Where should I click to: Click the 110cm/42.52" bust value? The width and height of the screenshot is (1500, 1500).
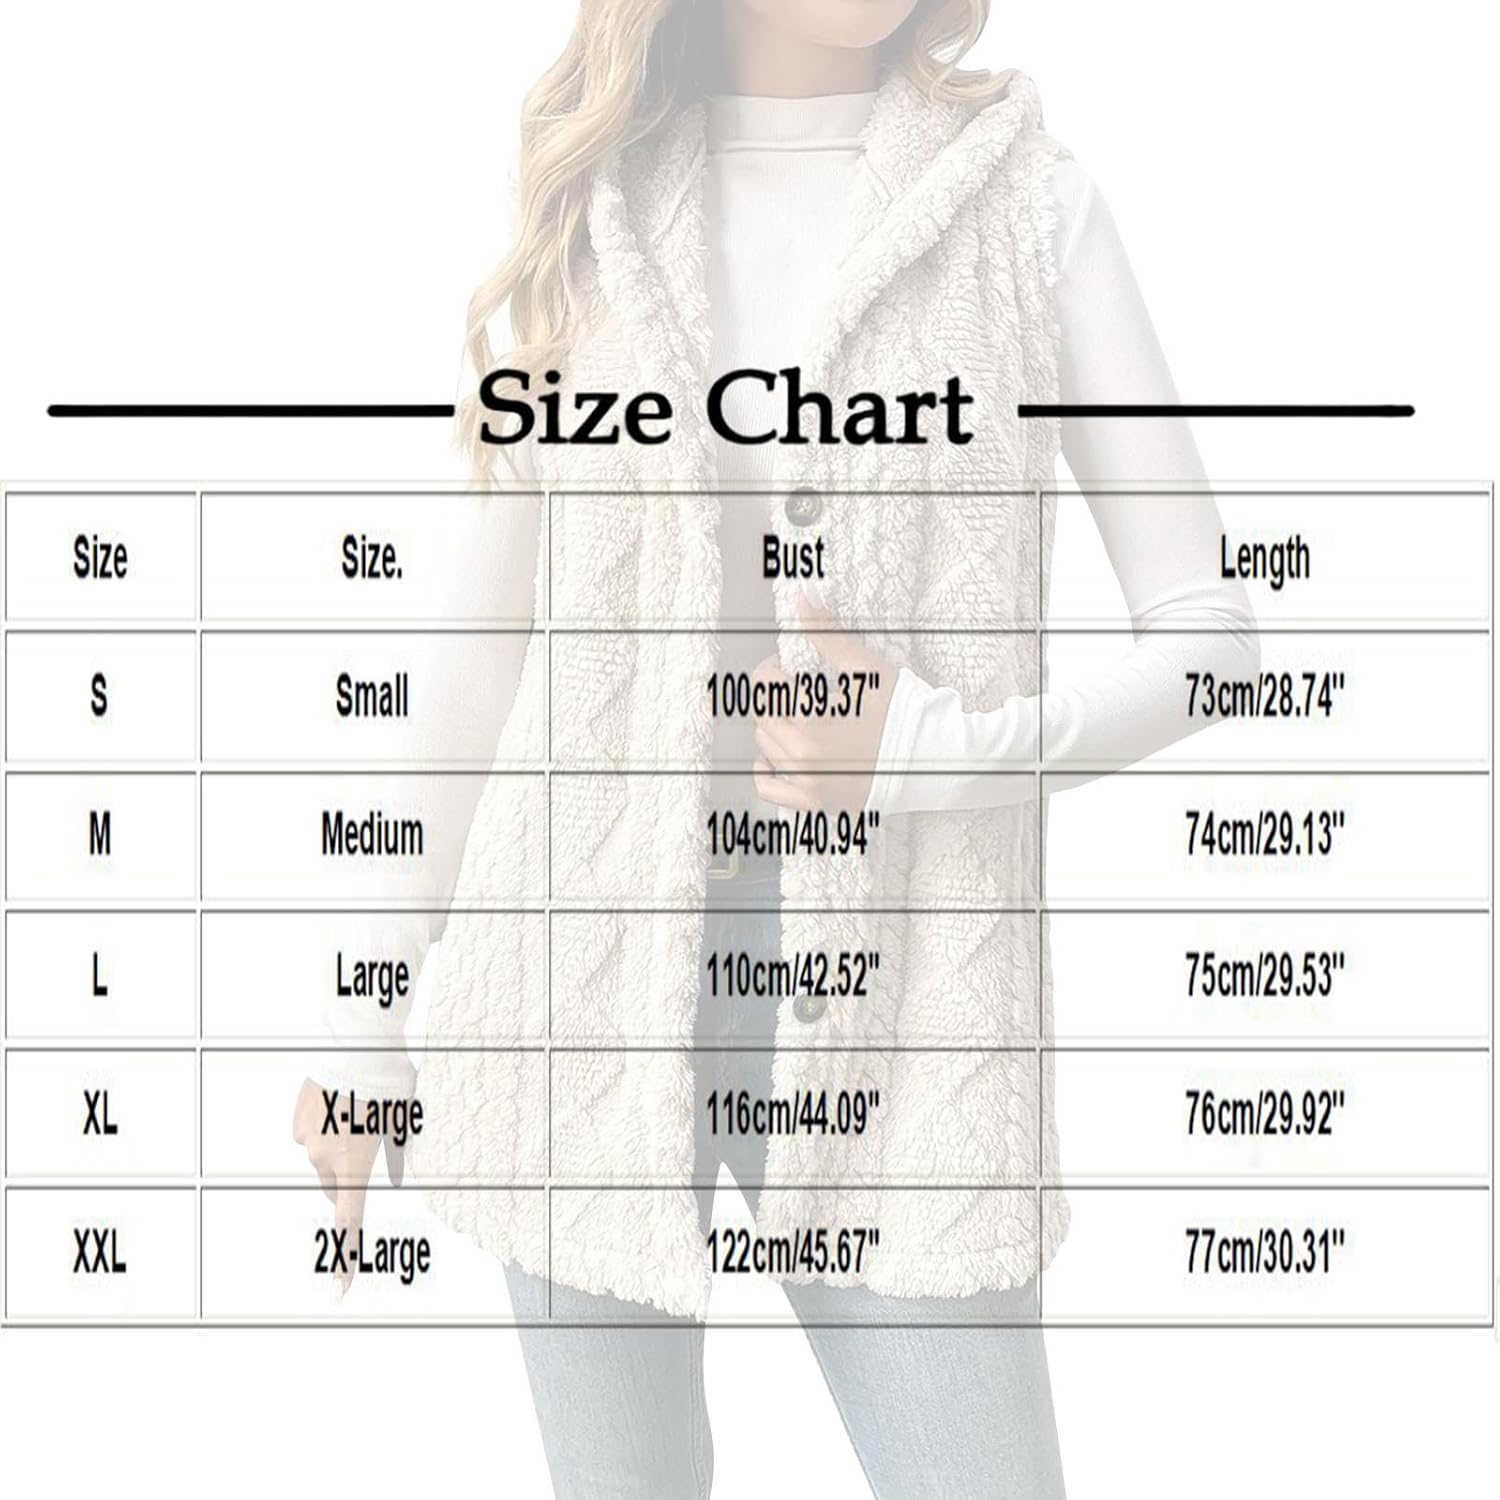pos(793,975)
